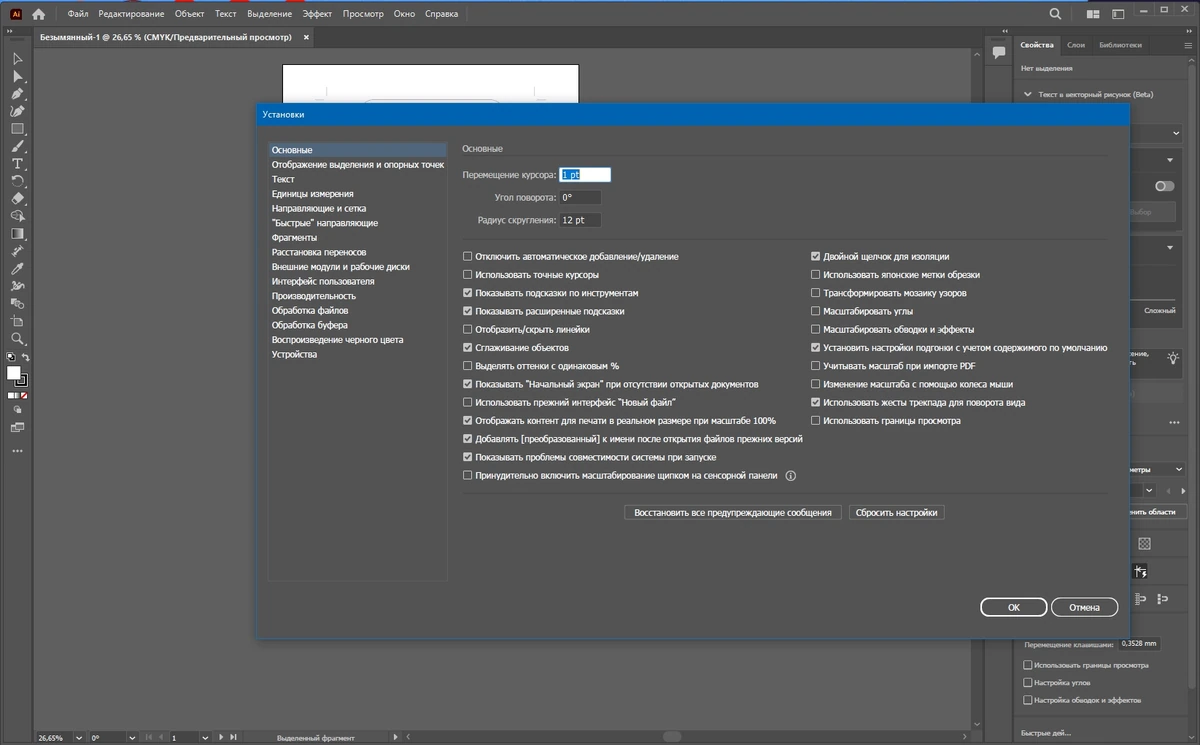1200x745 pixels.
Task: Set fill to None red-slash swatch
Action: pyautogui.click(x=26, y=395)
